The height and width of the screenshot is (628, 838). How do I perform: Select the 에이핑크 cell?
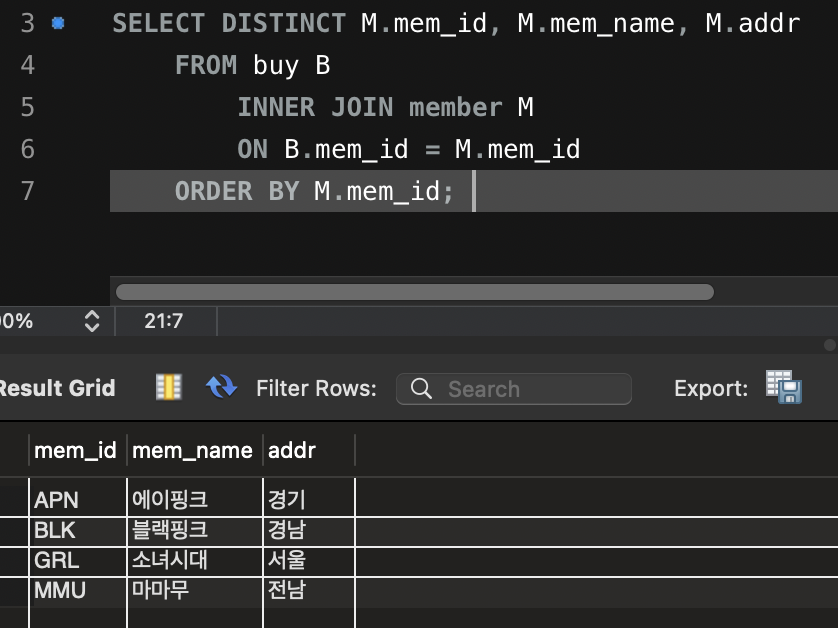coord(195,500)
